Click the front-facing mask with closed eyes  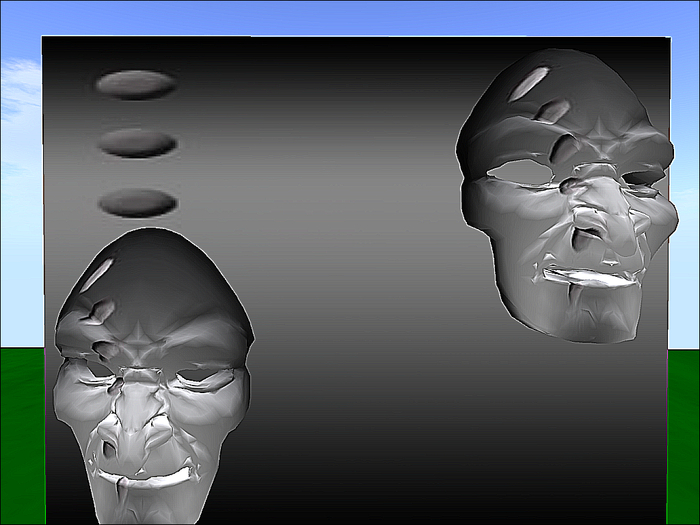[x=154, y=376]
